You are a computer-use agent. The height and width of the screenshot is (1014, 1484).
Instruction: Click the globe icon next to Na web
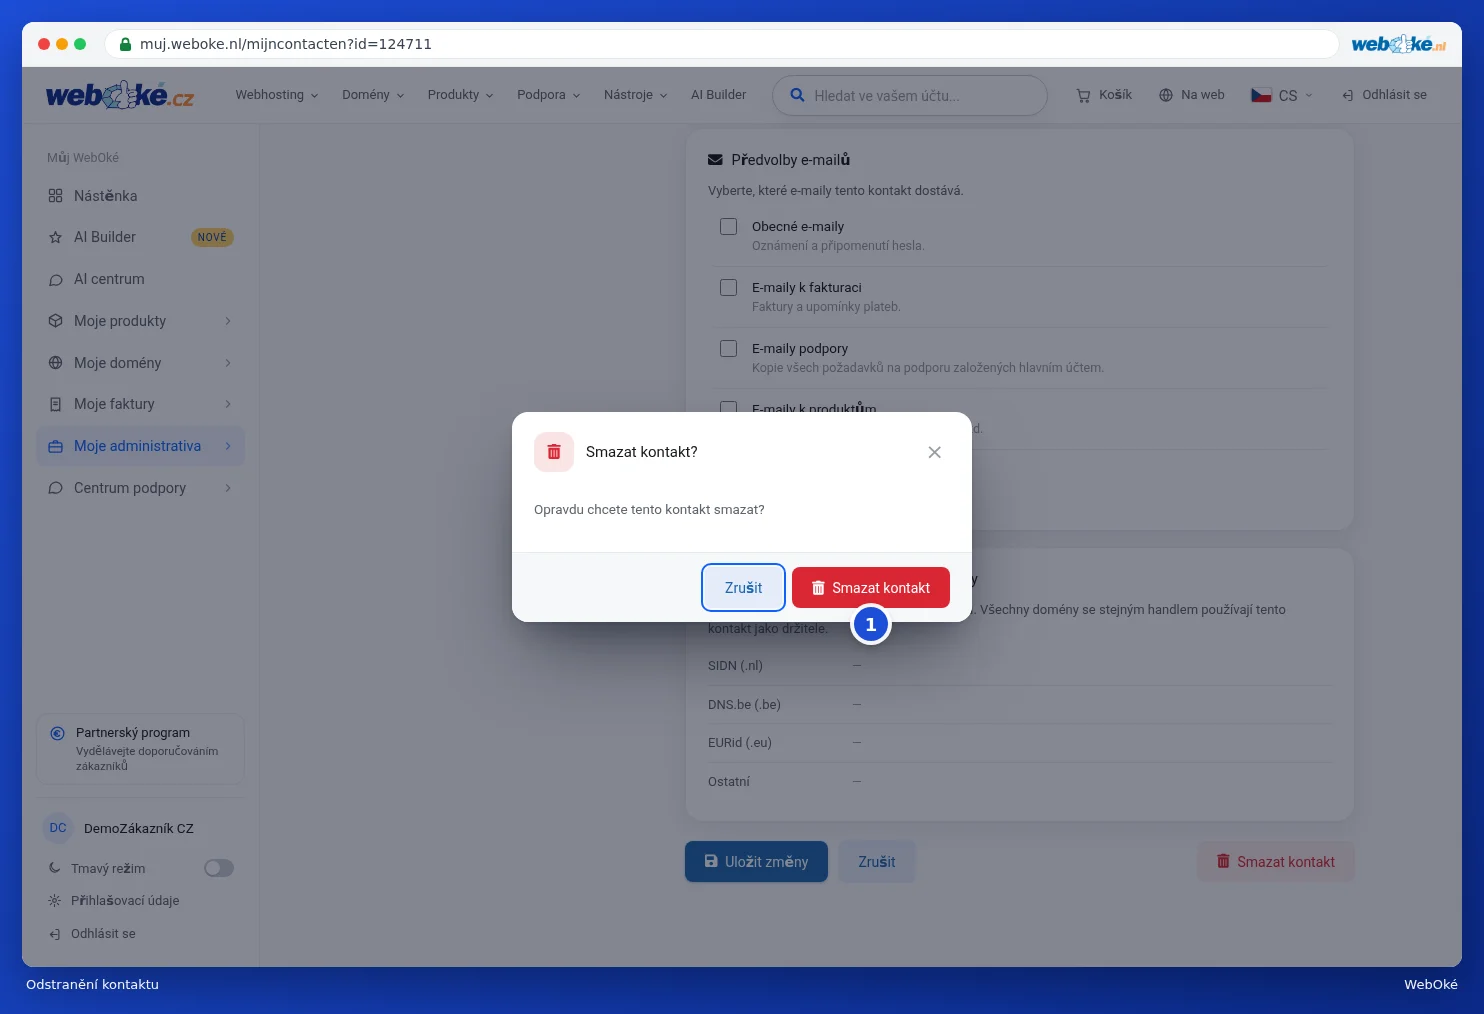tap(1166, 95)
